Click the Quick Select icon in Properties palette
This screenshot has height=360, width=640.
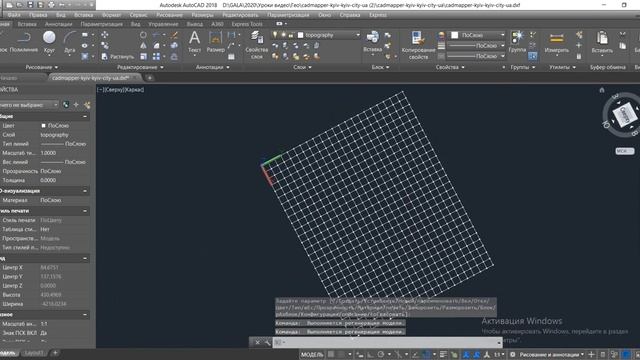87,105
